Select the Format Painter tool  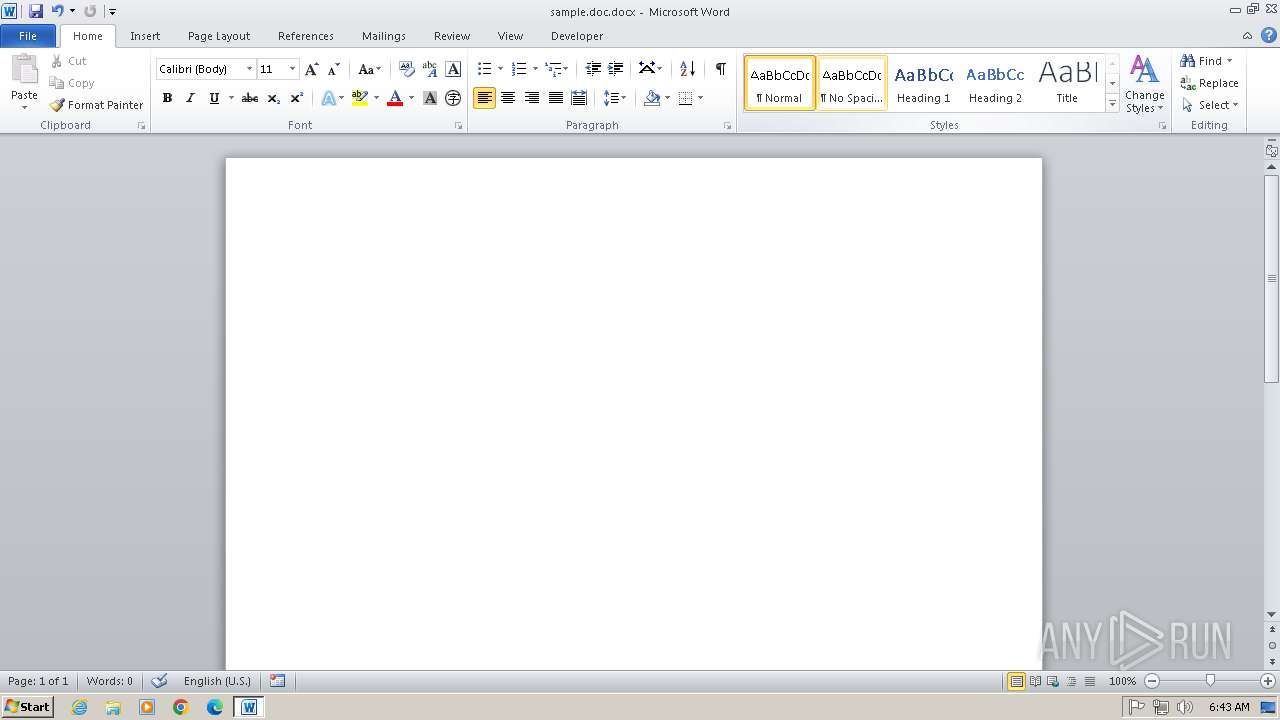coord(96,105)
